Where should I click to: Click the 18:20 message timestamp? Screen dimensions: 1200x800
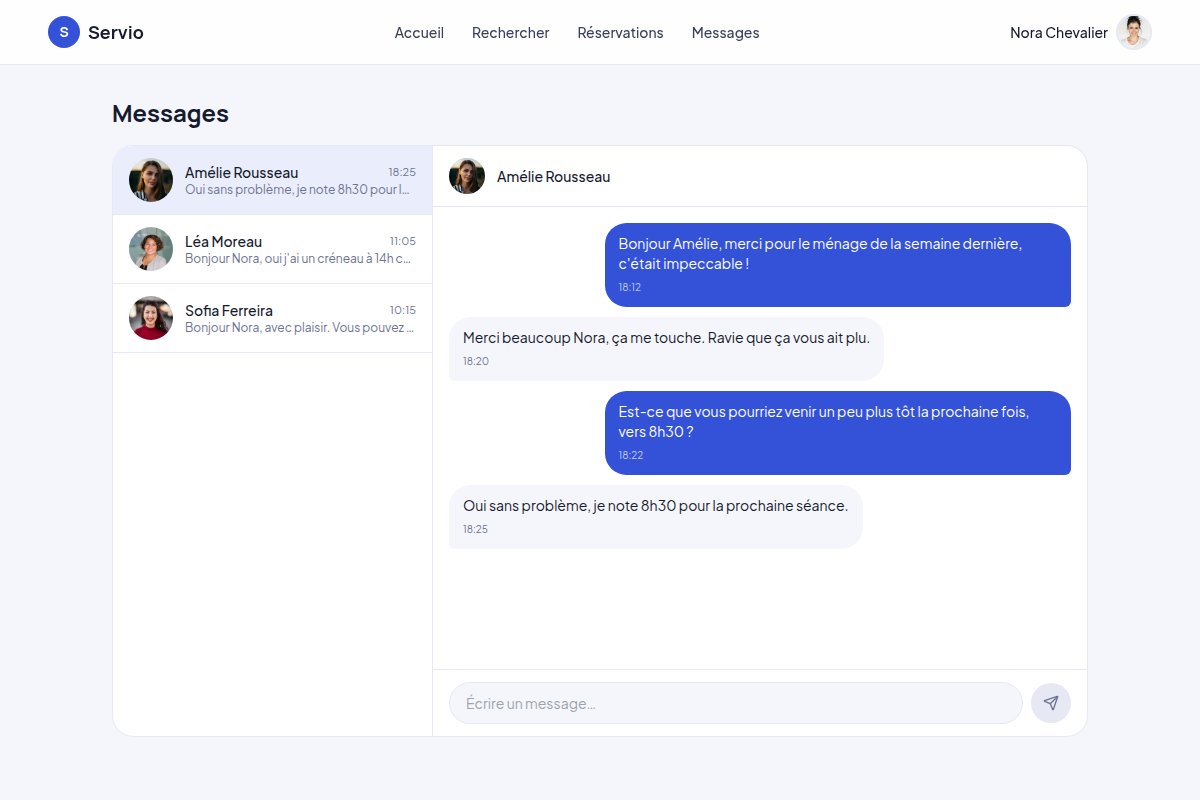pos(476,361)
